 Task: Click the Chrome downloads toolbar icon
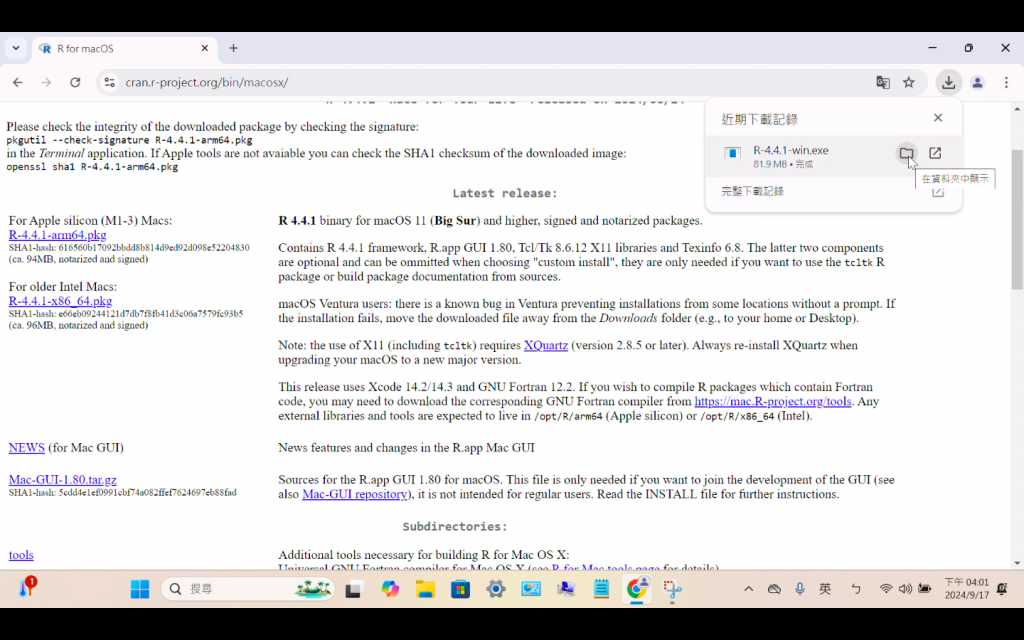948,82
